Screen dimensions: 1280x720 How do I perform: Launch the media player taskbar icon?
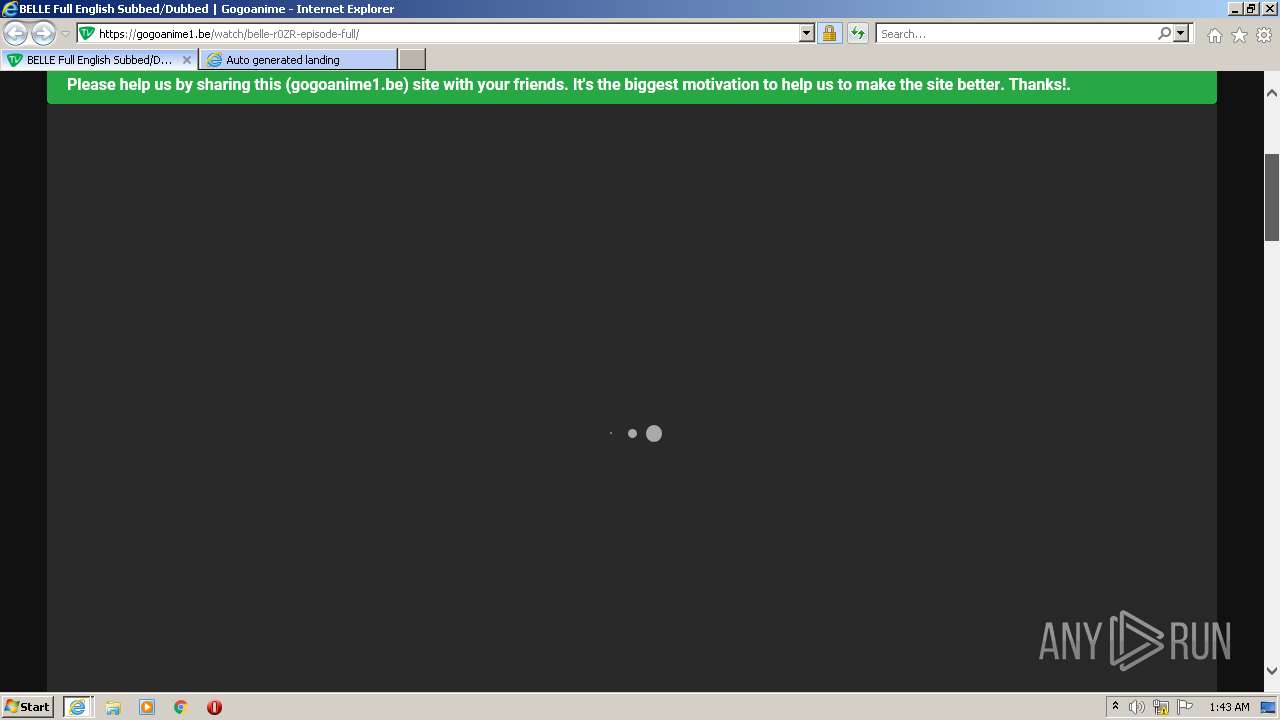click(x=147, y=707)
